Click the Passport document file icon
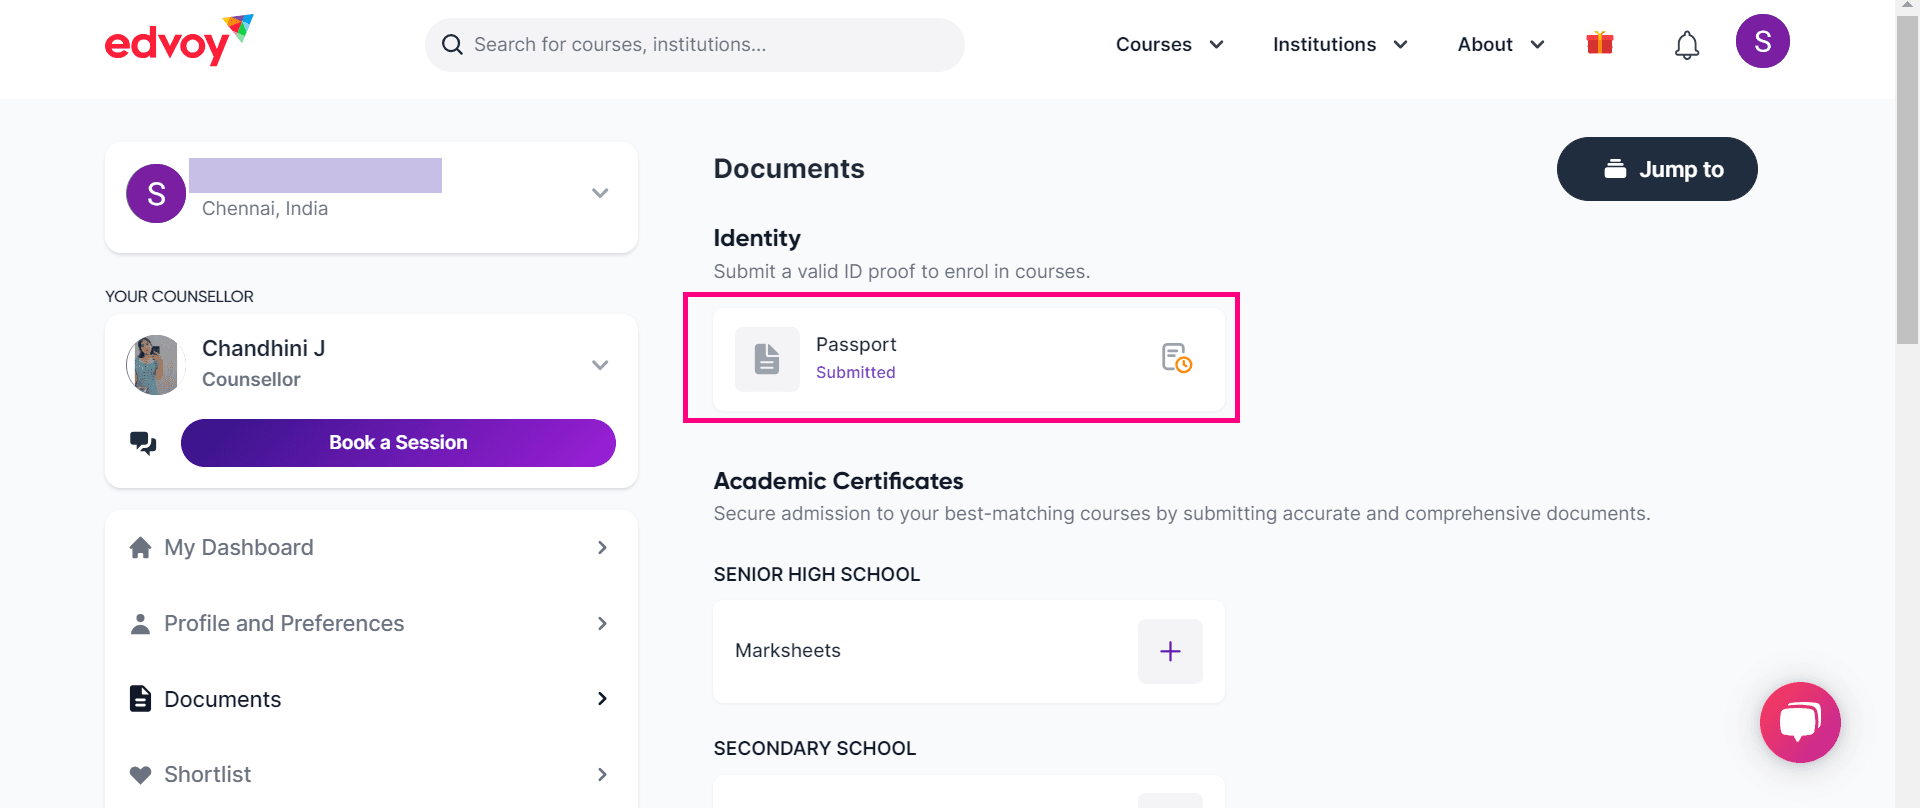The image size is (1920, 808). pyautogui.click(x=767, y=359)
